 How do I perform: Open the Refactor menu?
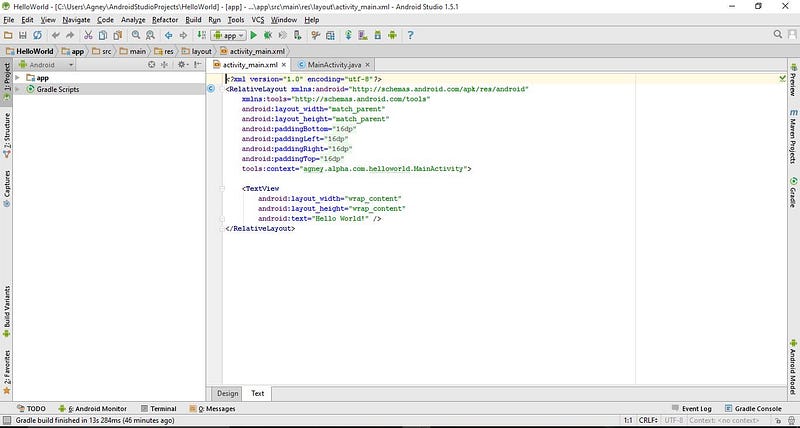[165, 20]
